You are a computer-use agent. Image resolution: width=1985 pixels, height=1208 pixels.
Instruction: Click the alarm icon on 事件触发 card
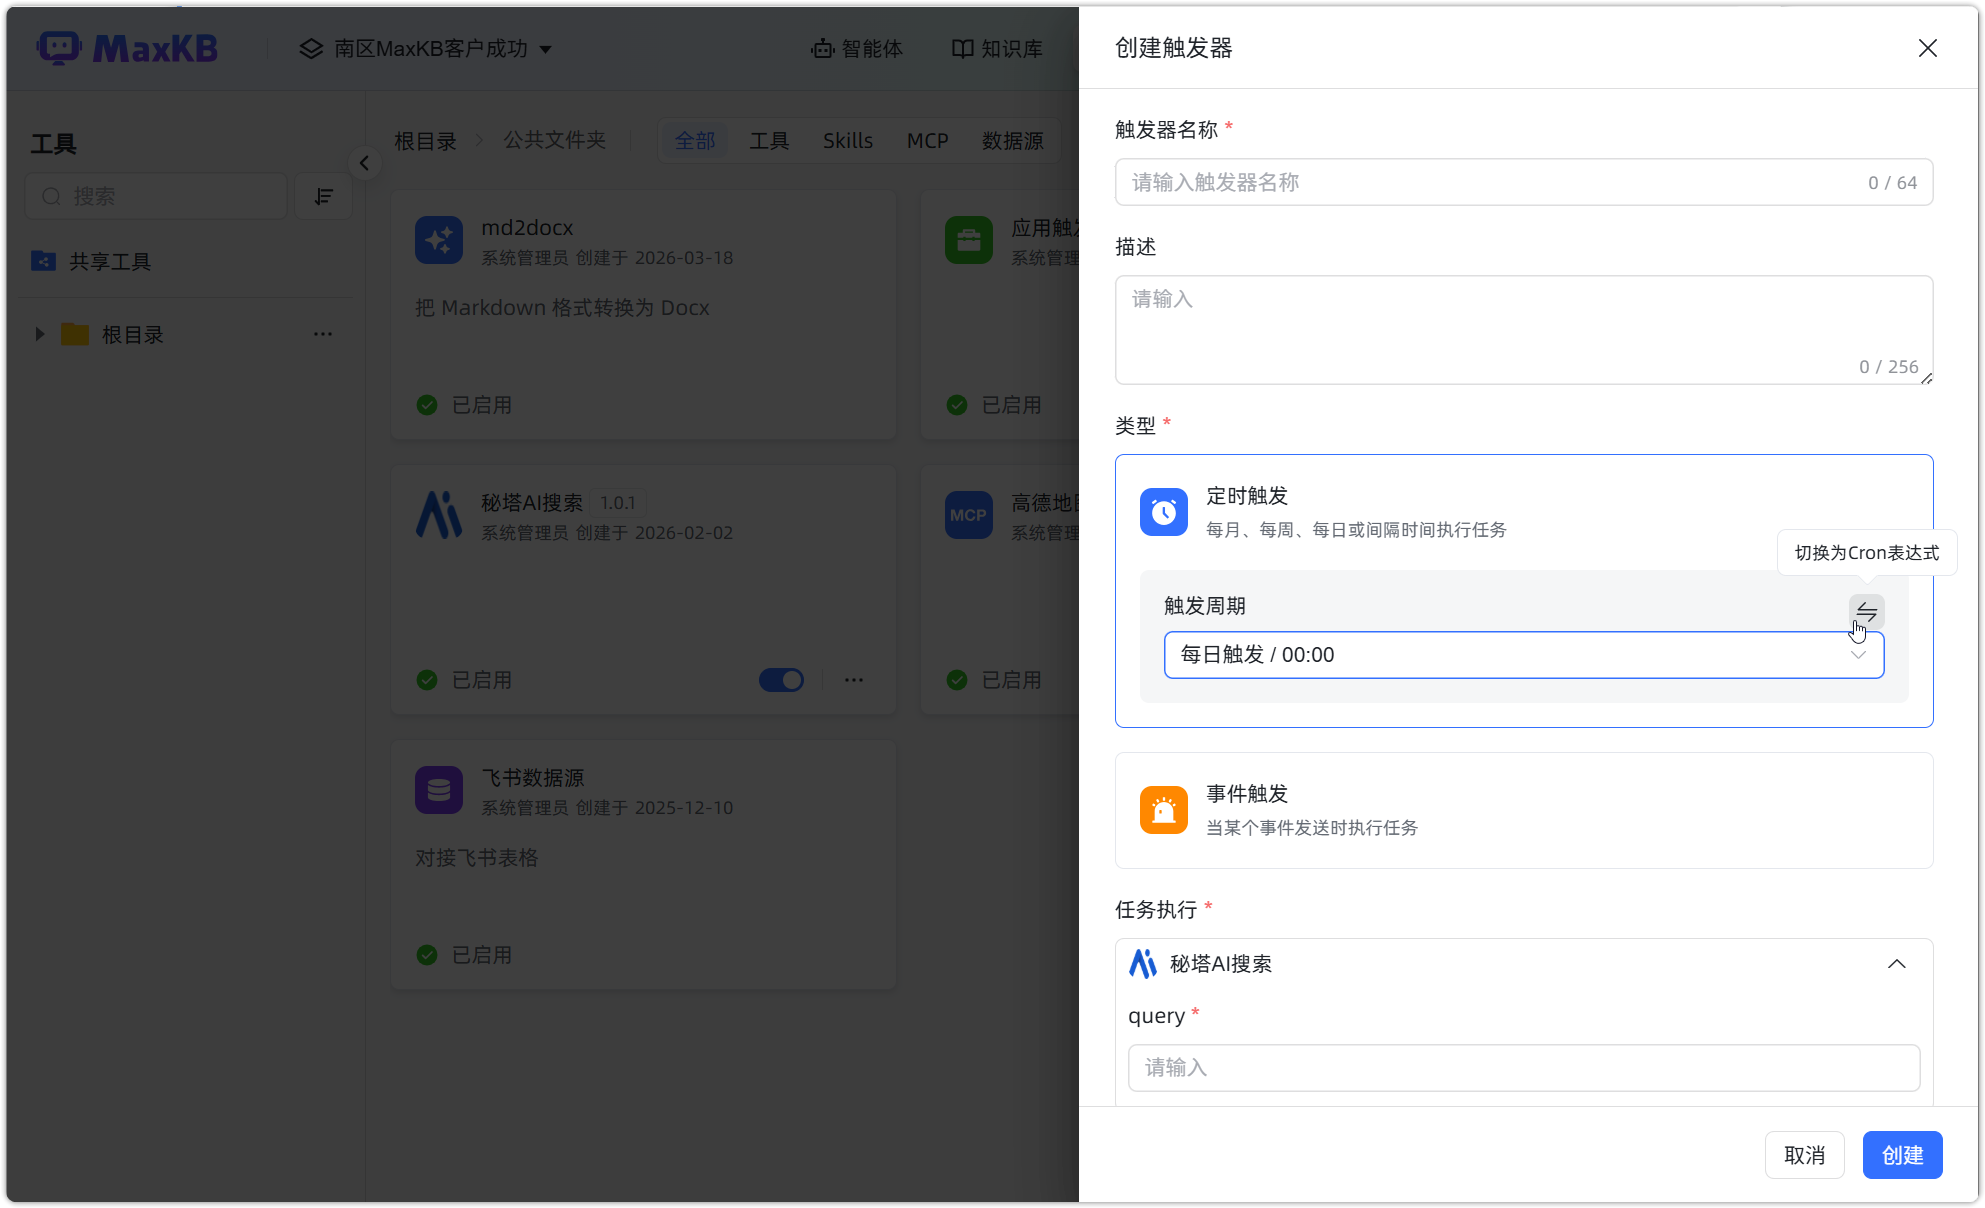(x=1163, y=810)
